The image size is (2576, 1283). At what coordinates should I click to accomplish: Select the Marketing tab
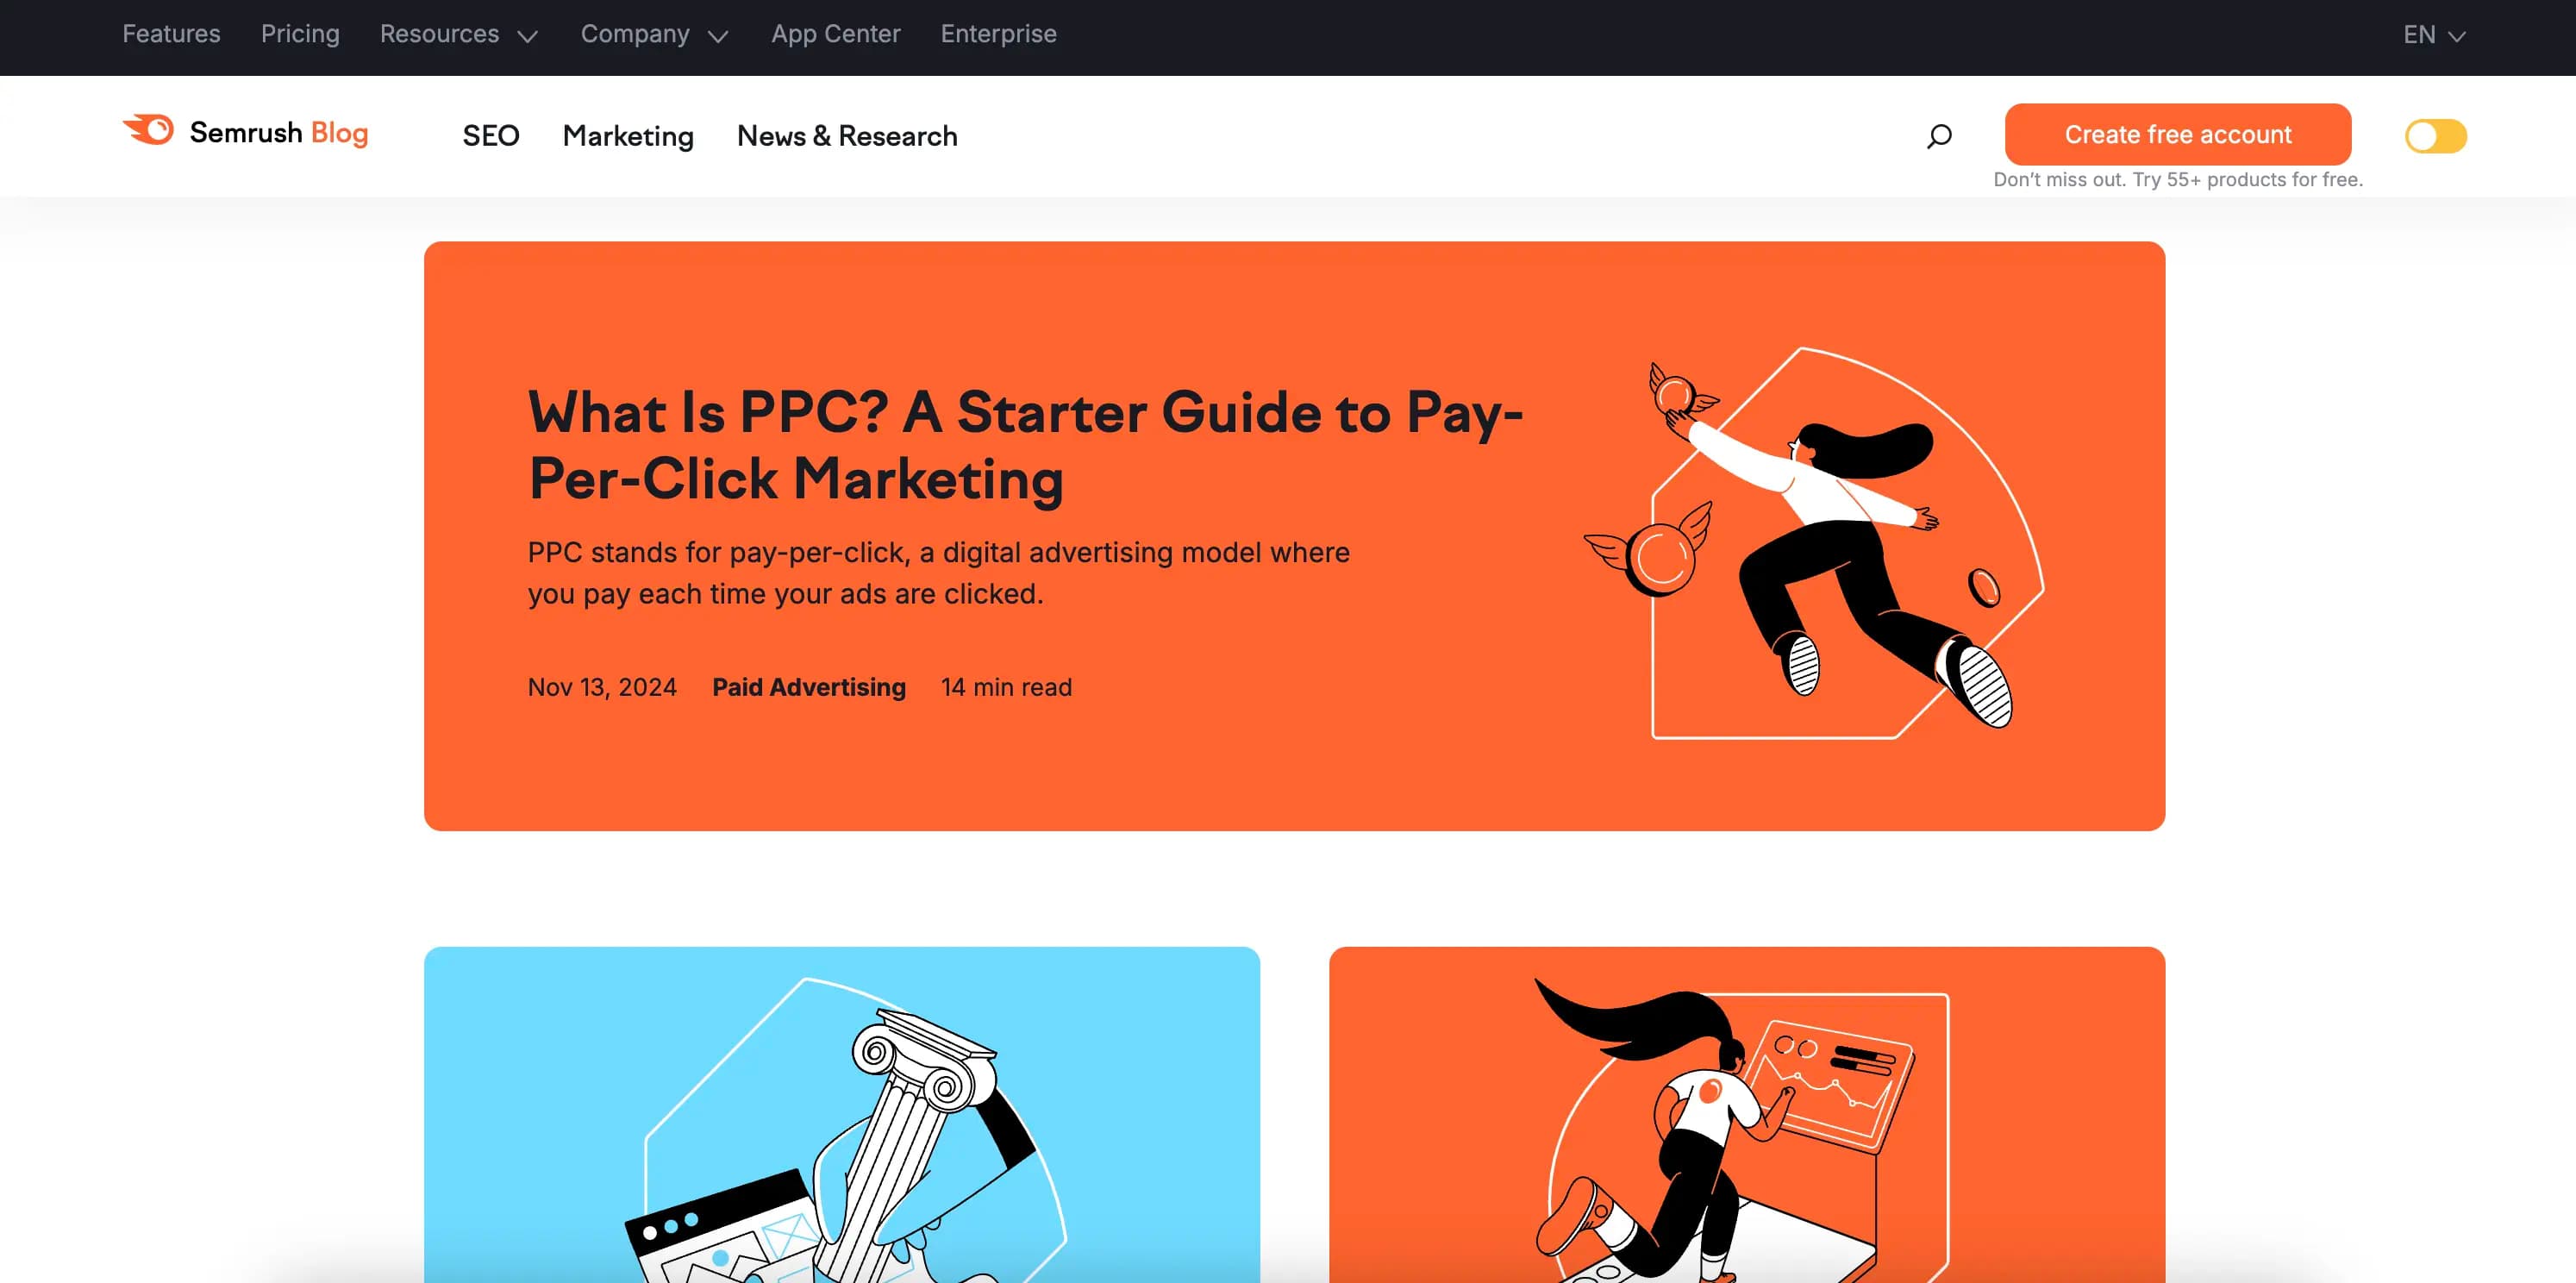pos(628,136)
